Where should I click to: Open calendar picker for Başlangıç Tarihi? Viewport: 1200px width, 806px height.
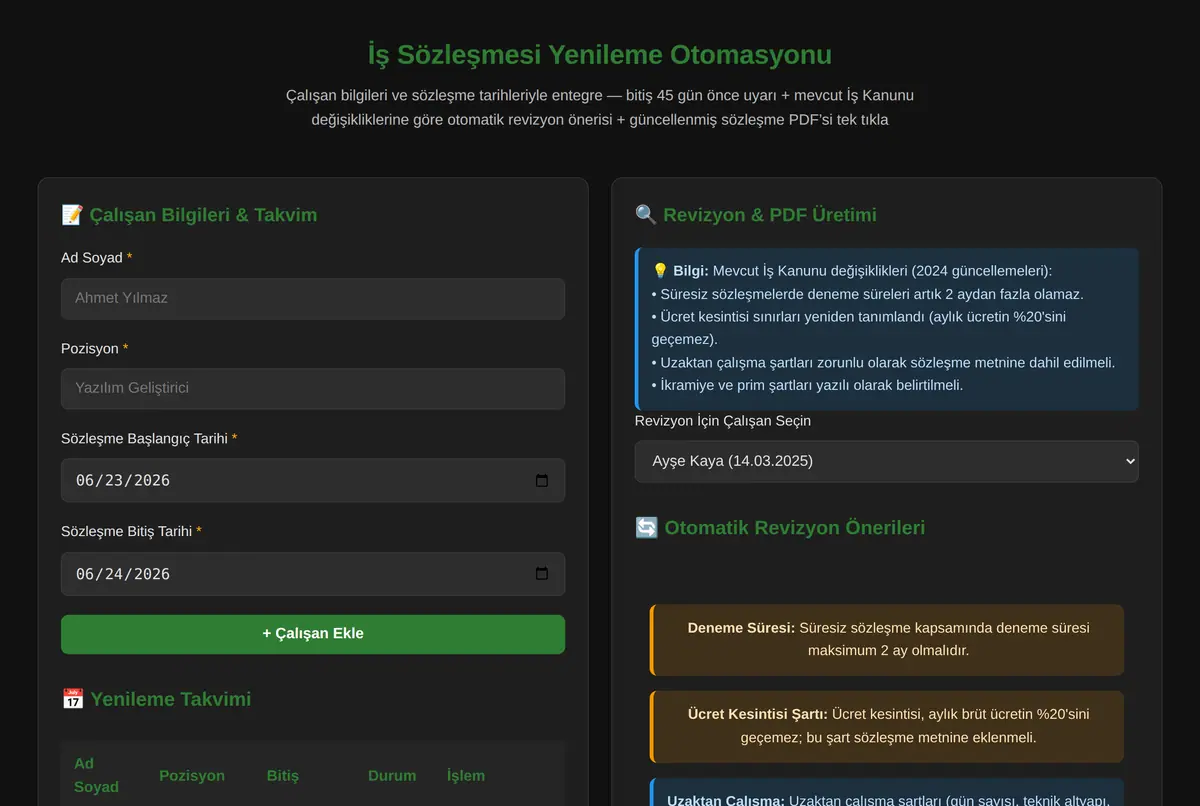(542, 480)
